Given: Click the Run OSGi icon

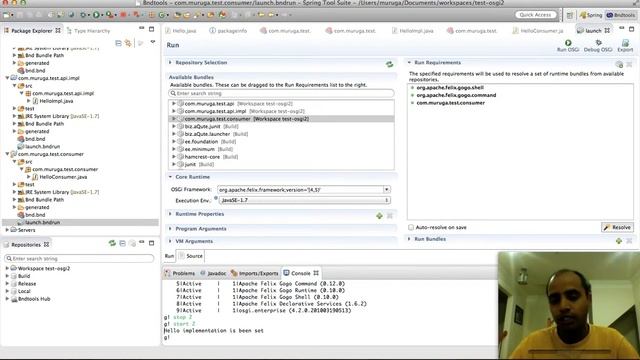Looking at the screenshot, I should [x=568, y=42].
